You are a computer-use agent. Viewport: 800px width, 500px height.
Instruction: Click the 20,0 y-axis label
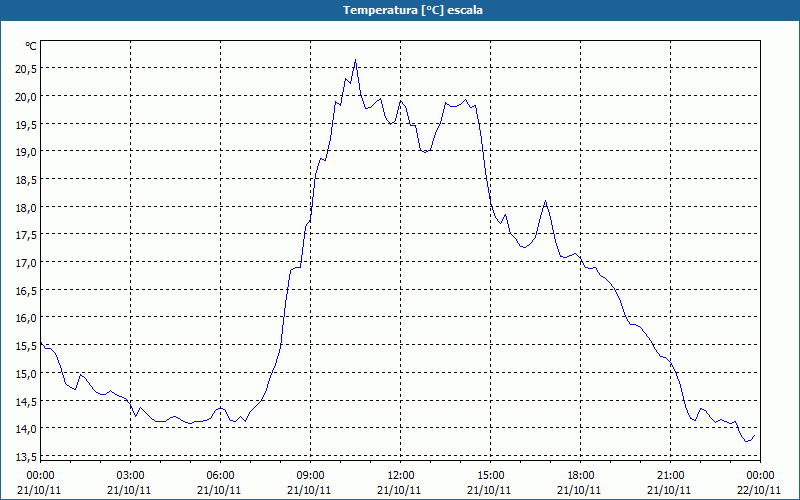pyautogui.click(x=26, y=96)
